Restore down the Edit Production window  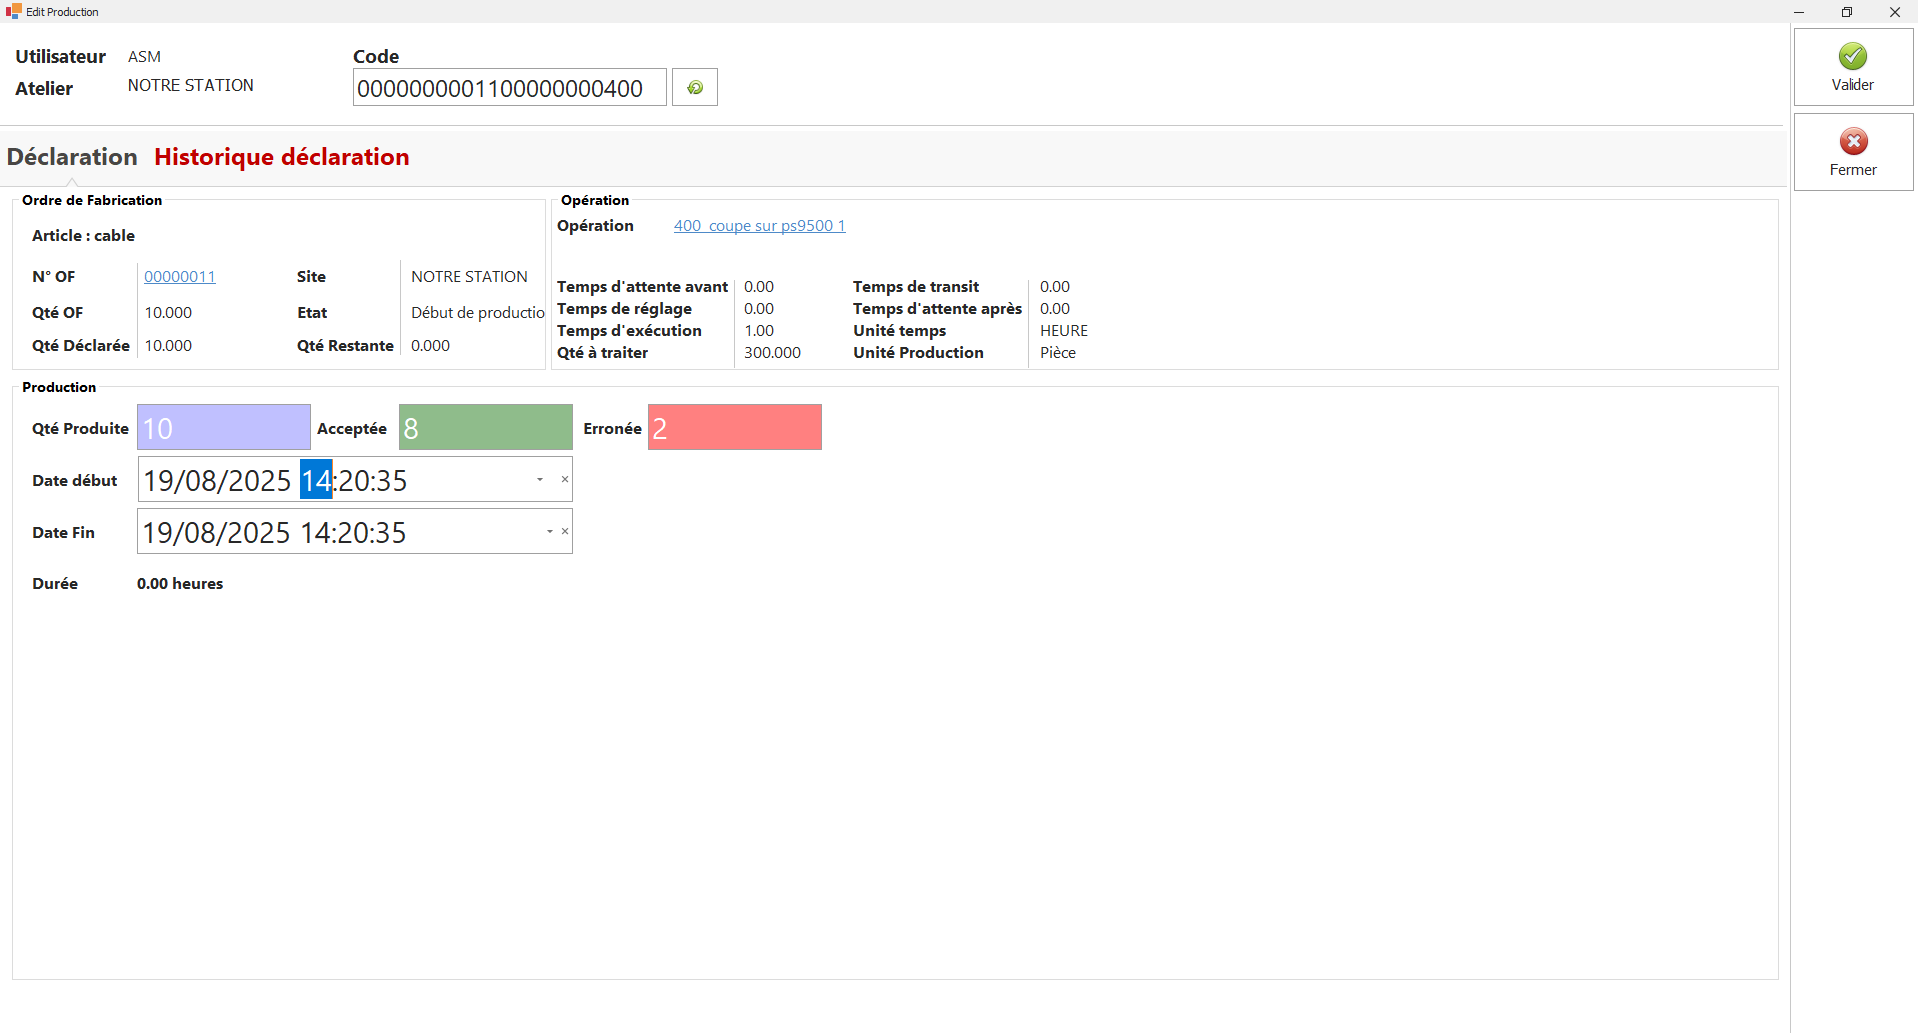pyautogui.click(x=1847, y=12)
